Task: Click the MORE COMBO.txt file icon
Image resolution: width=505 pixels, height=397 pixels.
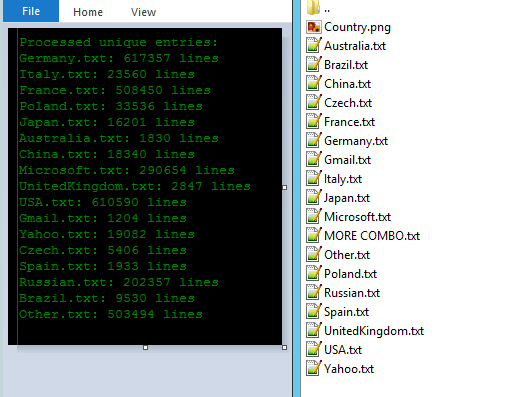Action: 313,236
